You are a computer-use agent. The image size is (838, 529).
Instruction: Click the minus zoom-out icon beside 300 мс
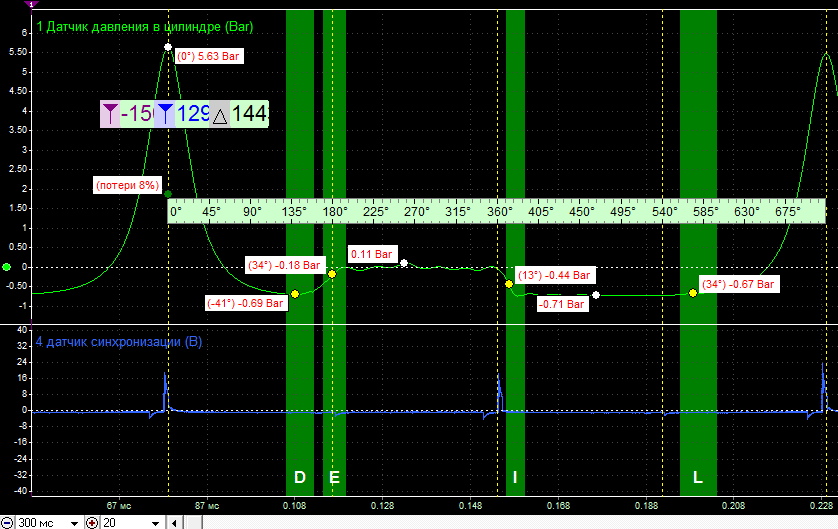(x=7, y=523)
